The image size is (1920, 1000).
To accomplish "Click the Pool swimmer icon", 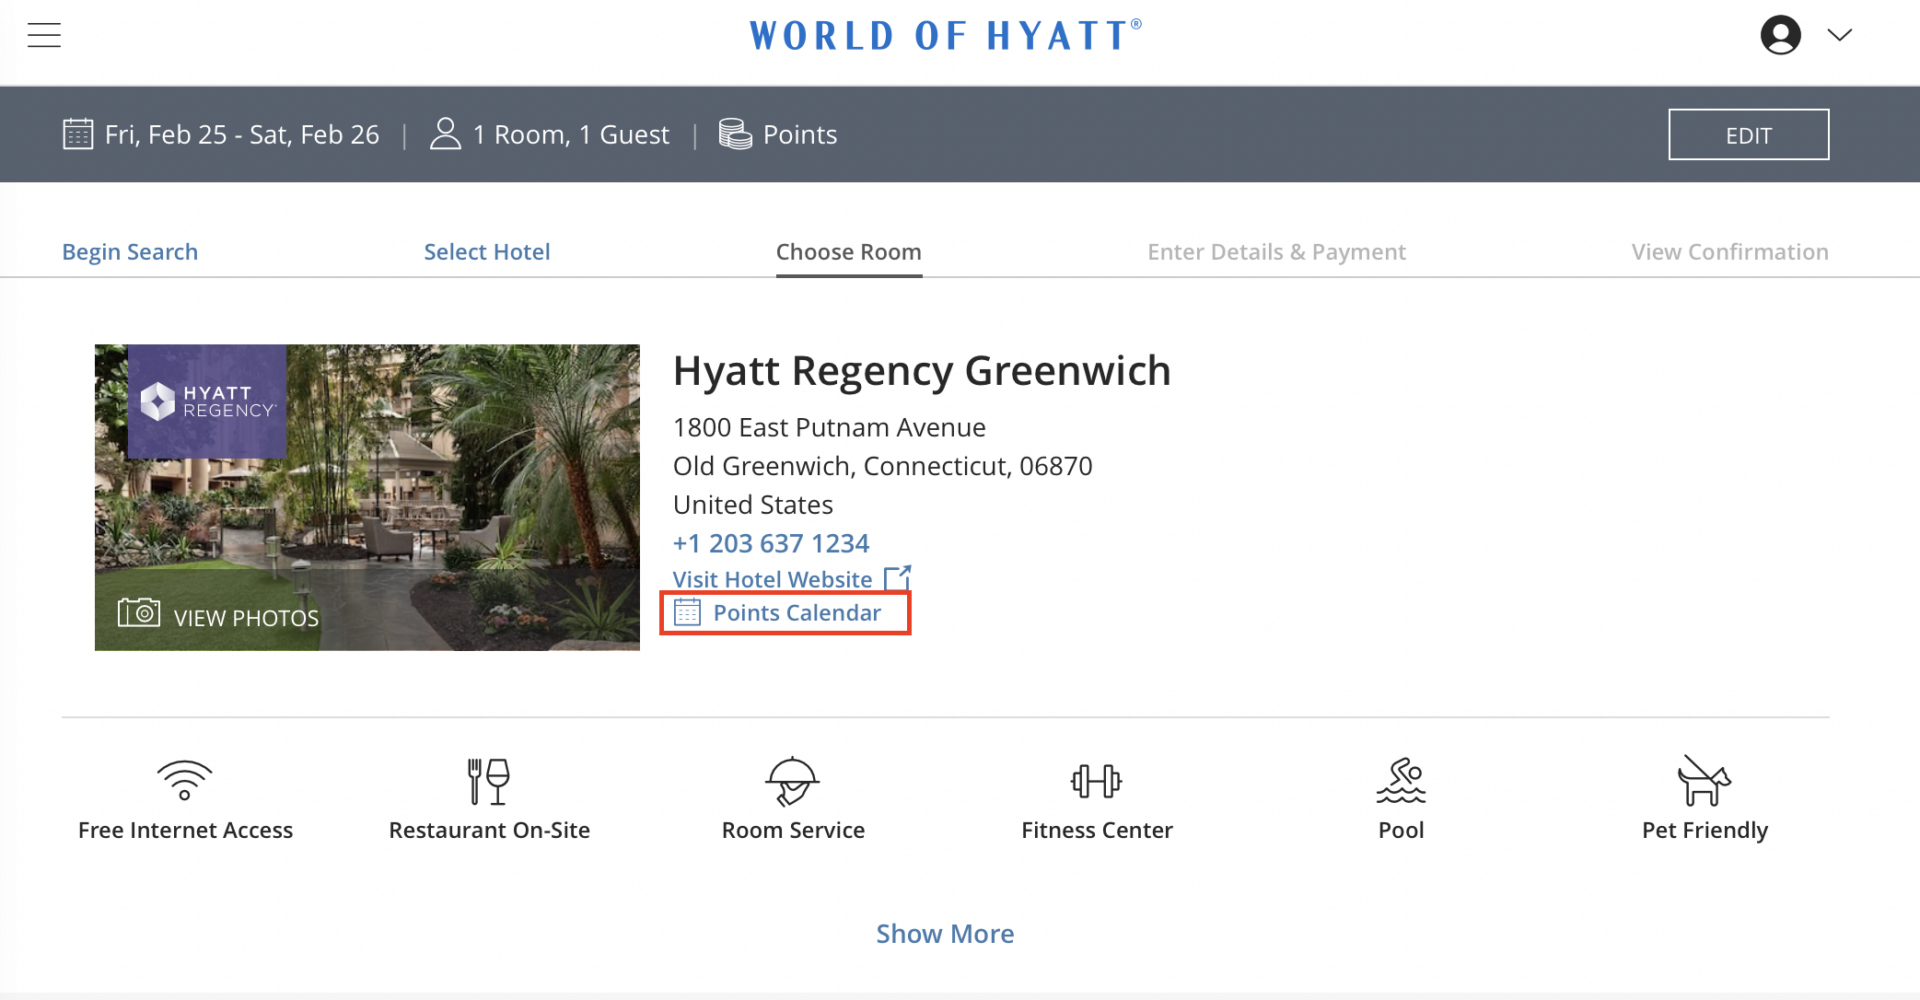I will (1401, 781).
